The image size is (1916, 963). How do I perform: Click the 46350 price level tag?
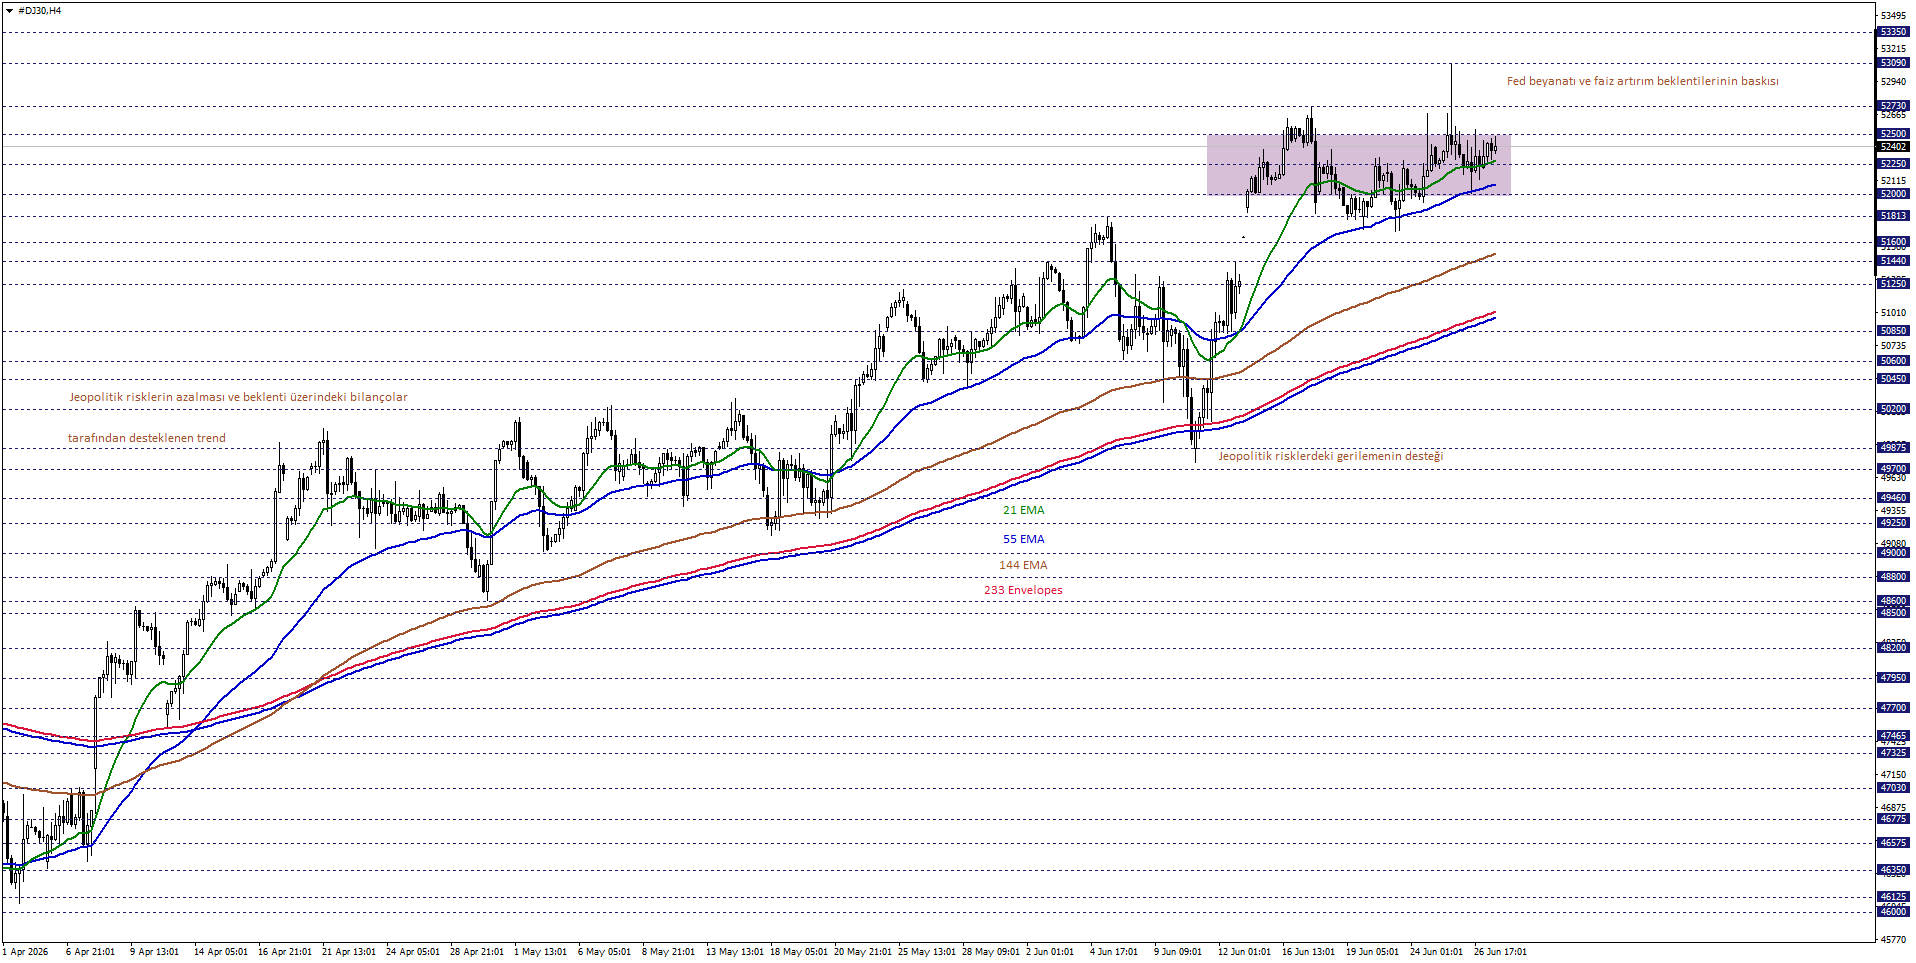click(1893, 870)
